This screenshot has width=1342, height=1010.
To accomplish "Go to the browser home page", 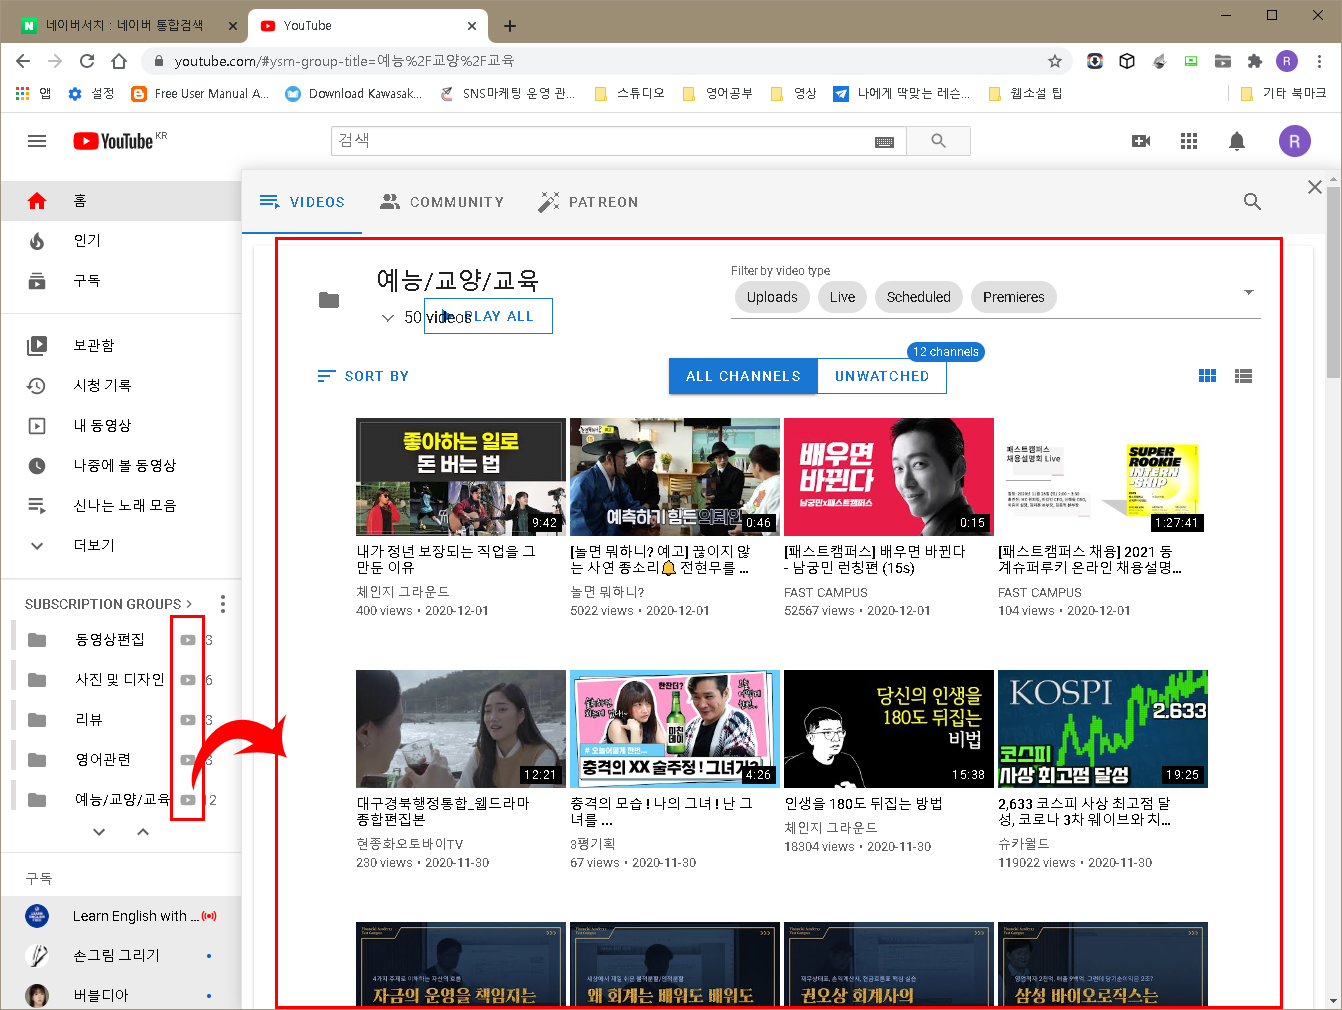I will [x=119, y=61].
